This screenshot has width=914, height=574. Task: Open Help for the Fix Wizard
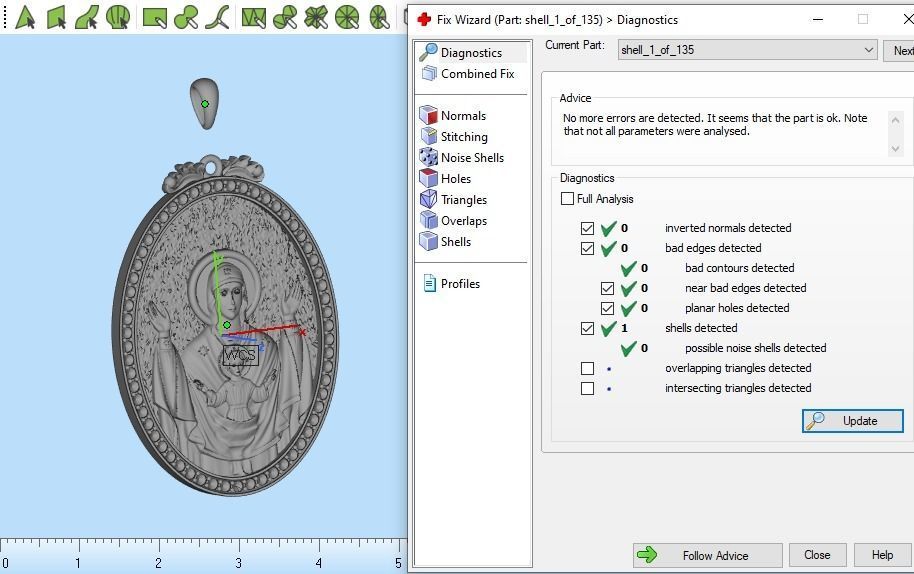tap(882, 555)
